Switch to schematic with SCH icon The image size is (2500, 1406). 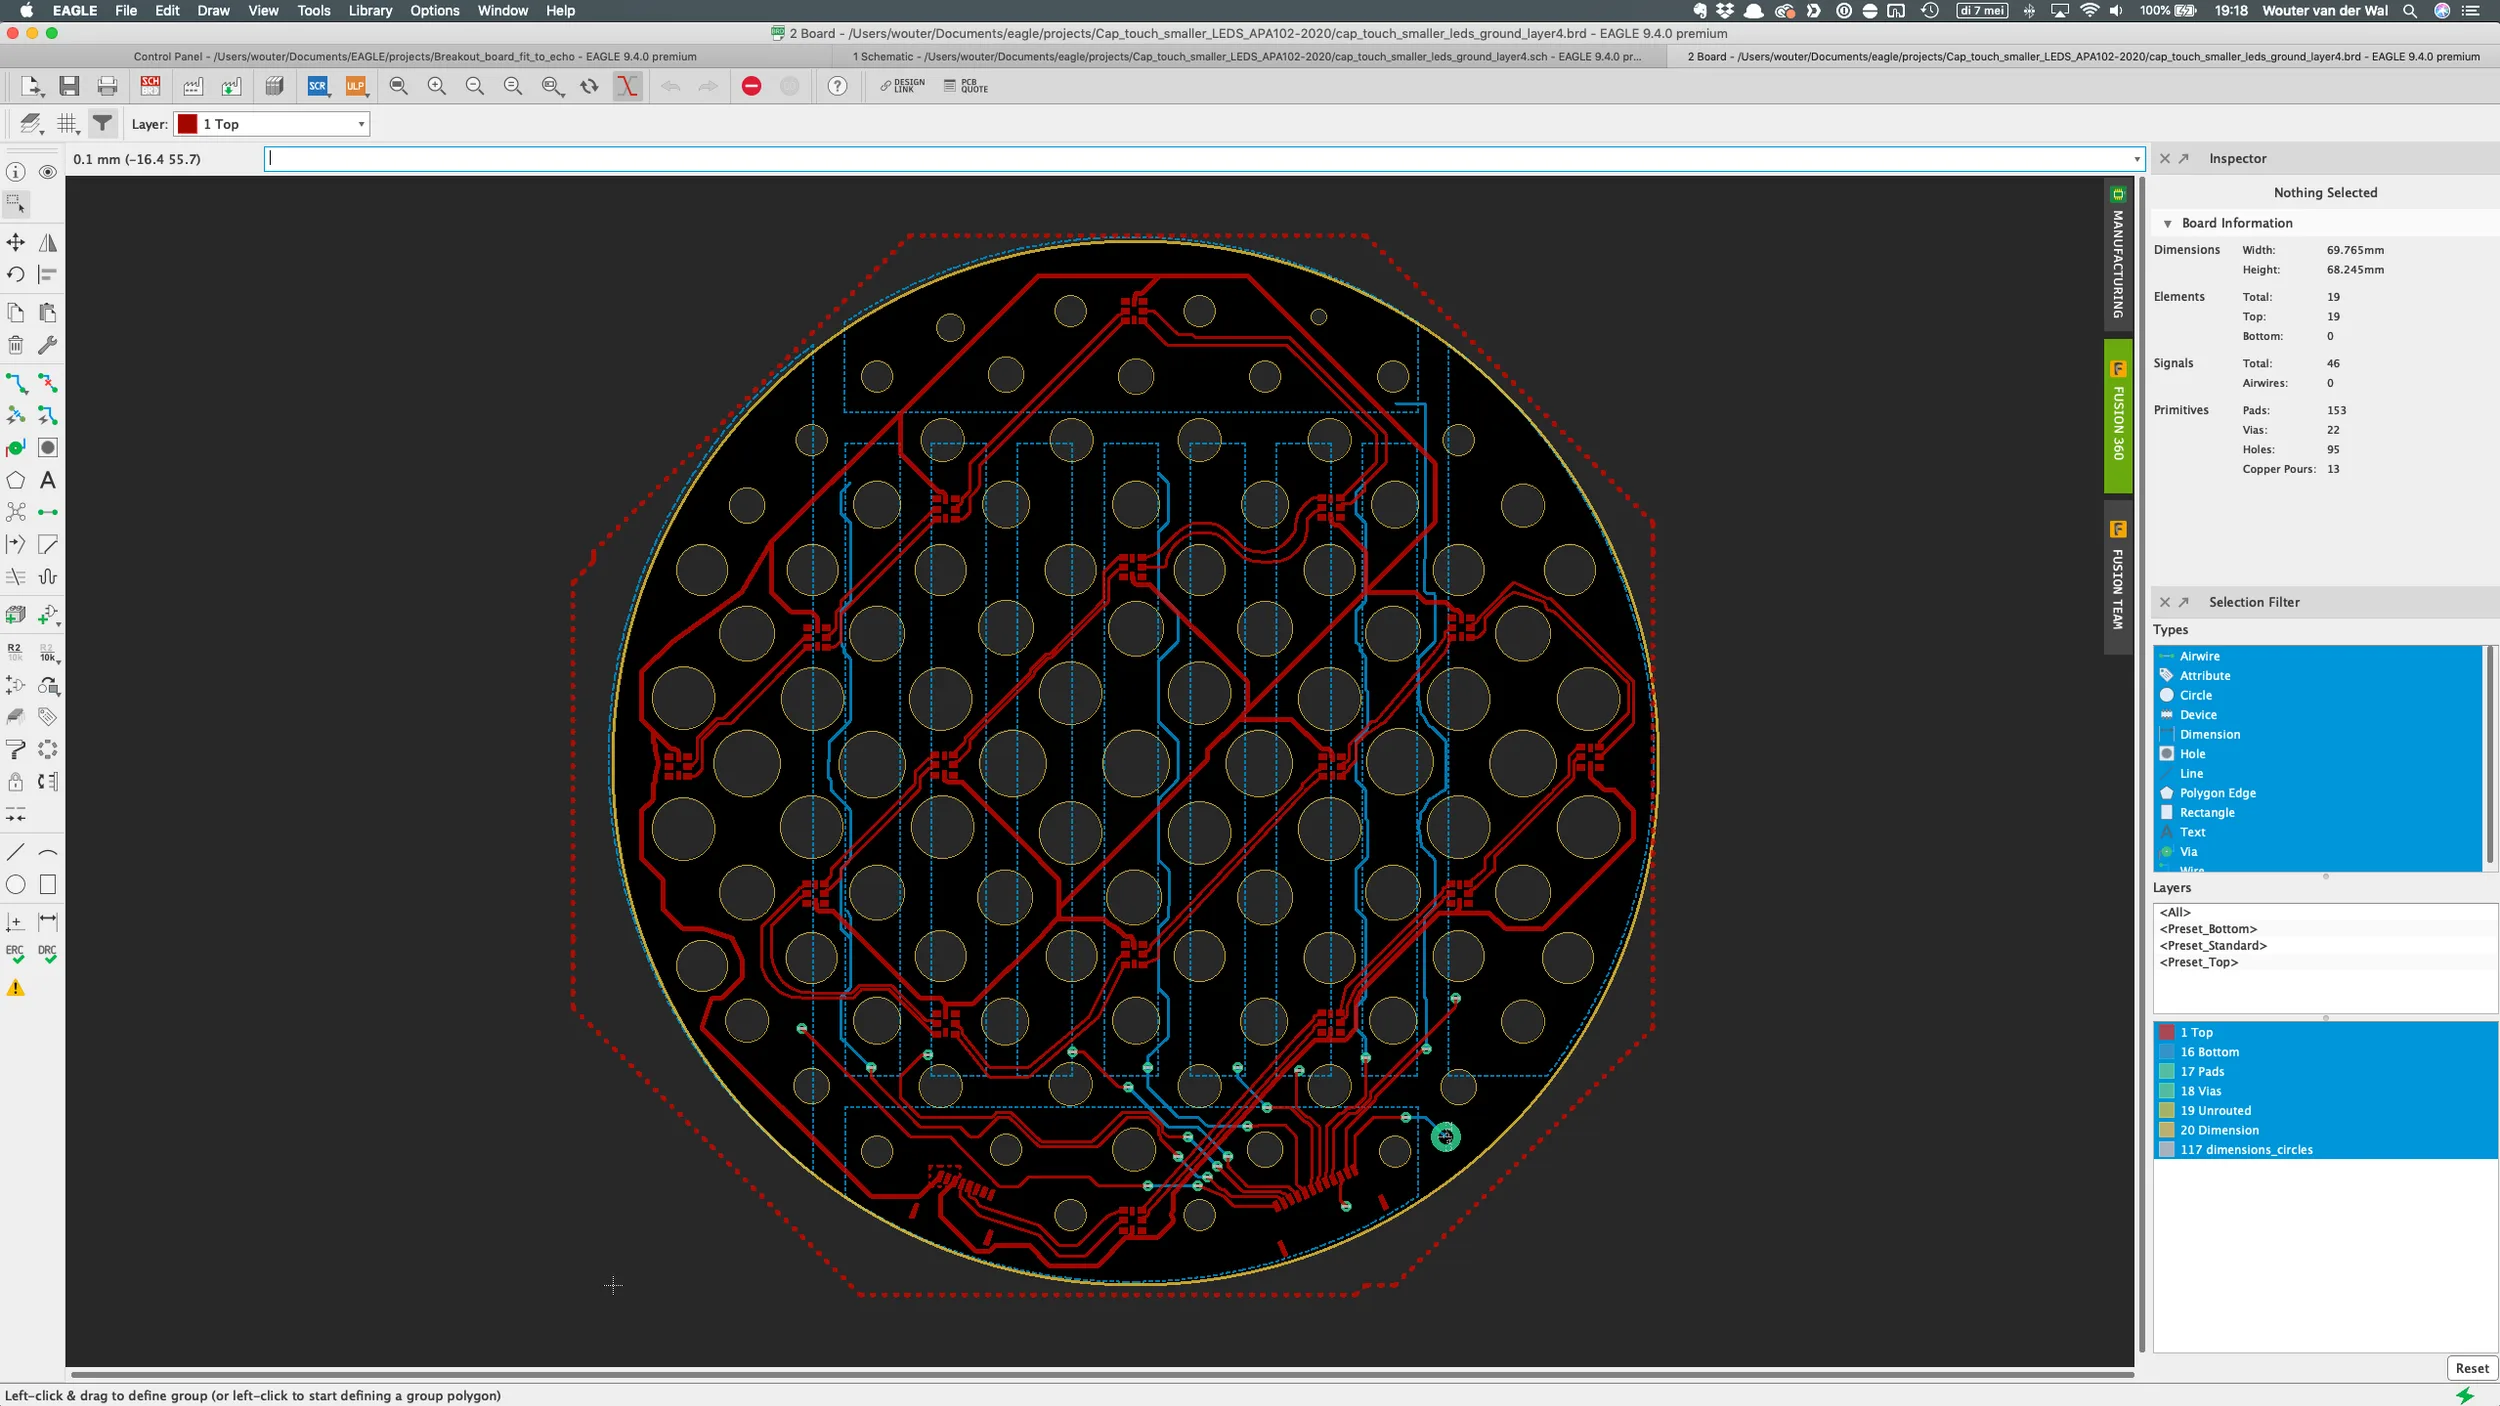[150, 86]
